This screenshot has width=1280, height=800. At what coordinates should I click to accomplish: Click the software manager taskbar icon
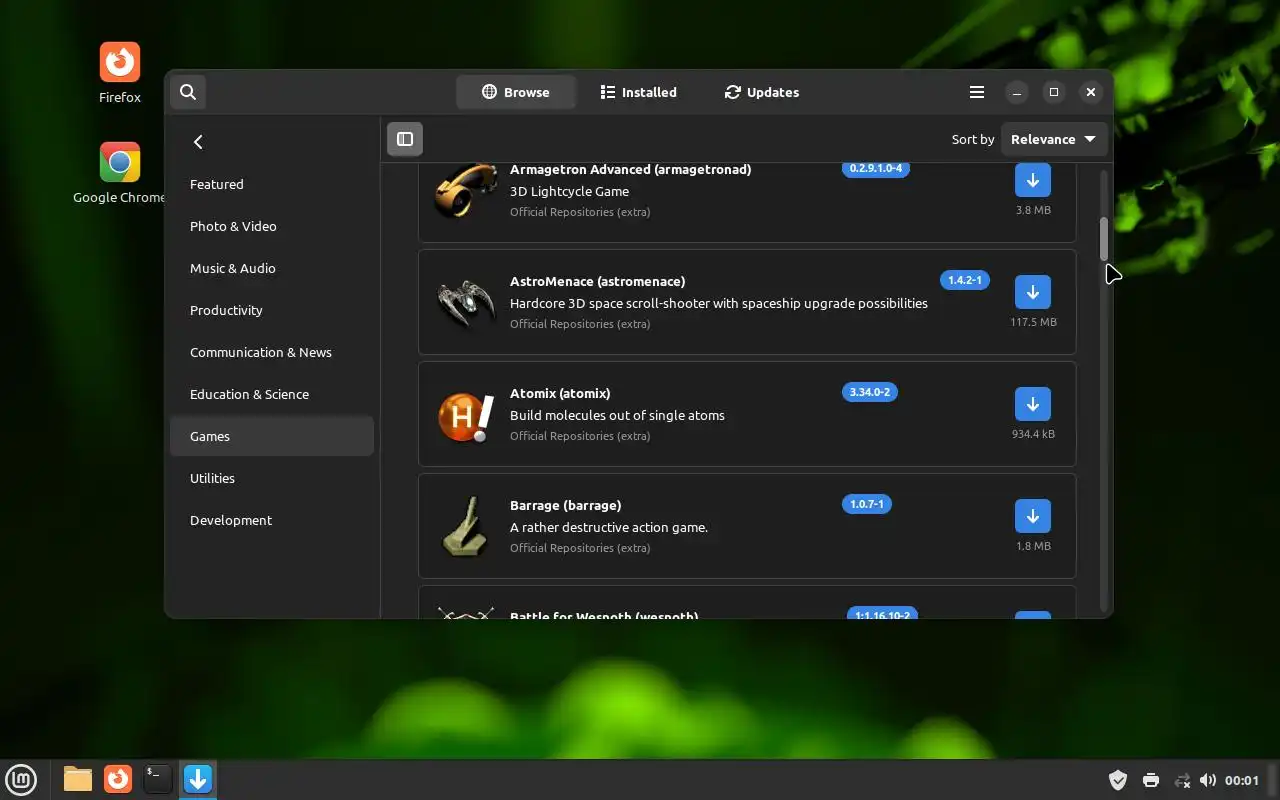pos(198,779)
